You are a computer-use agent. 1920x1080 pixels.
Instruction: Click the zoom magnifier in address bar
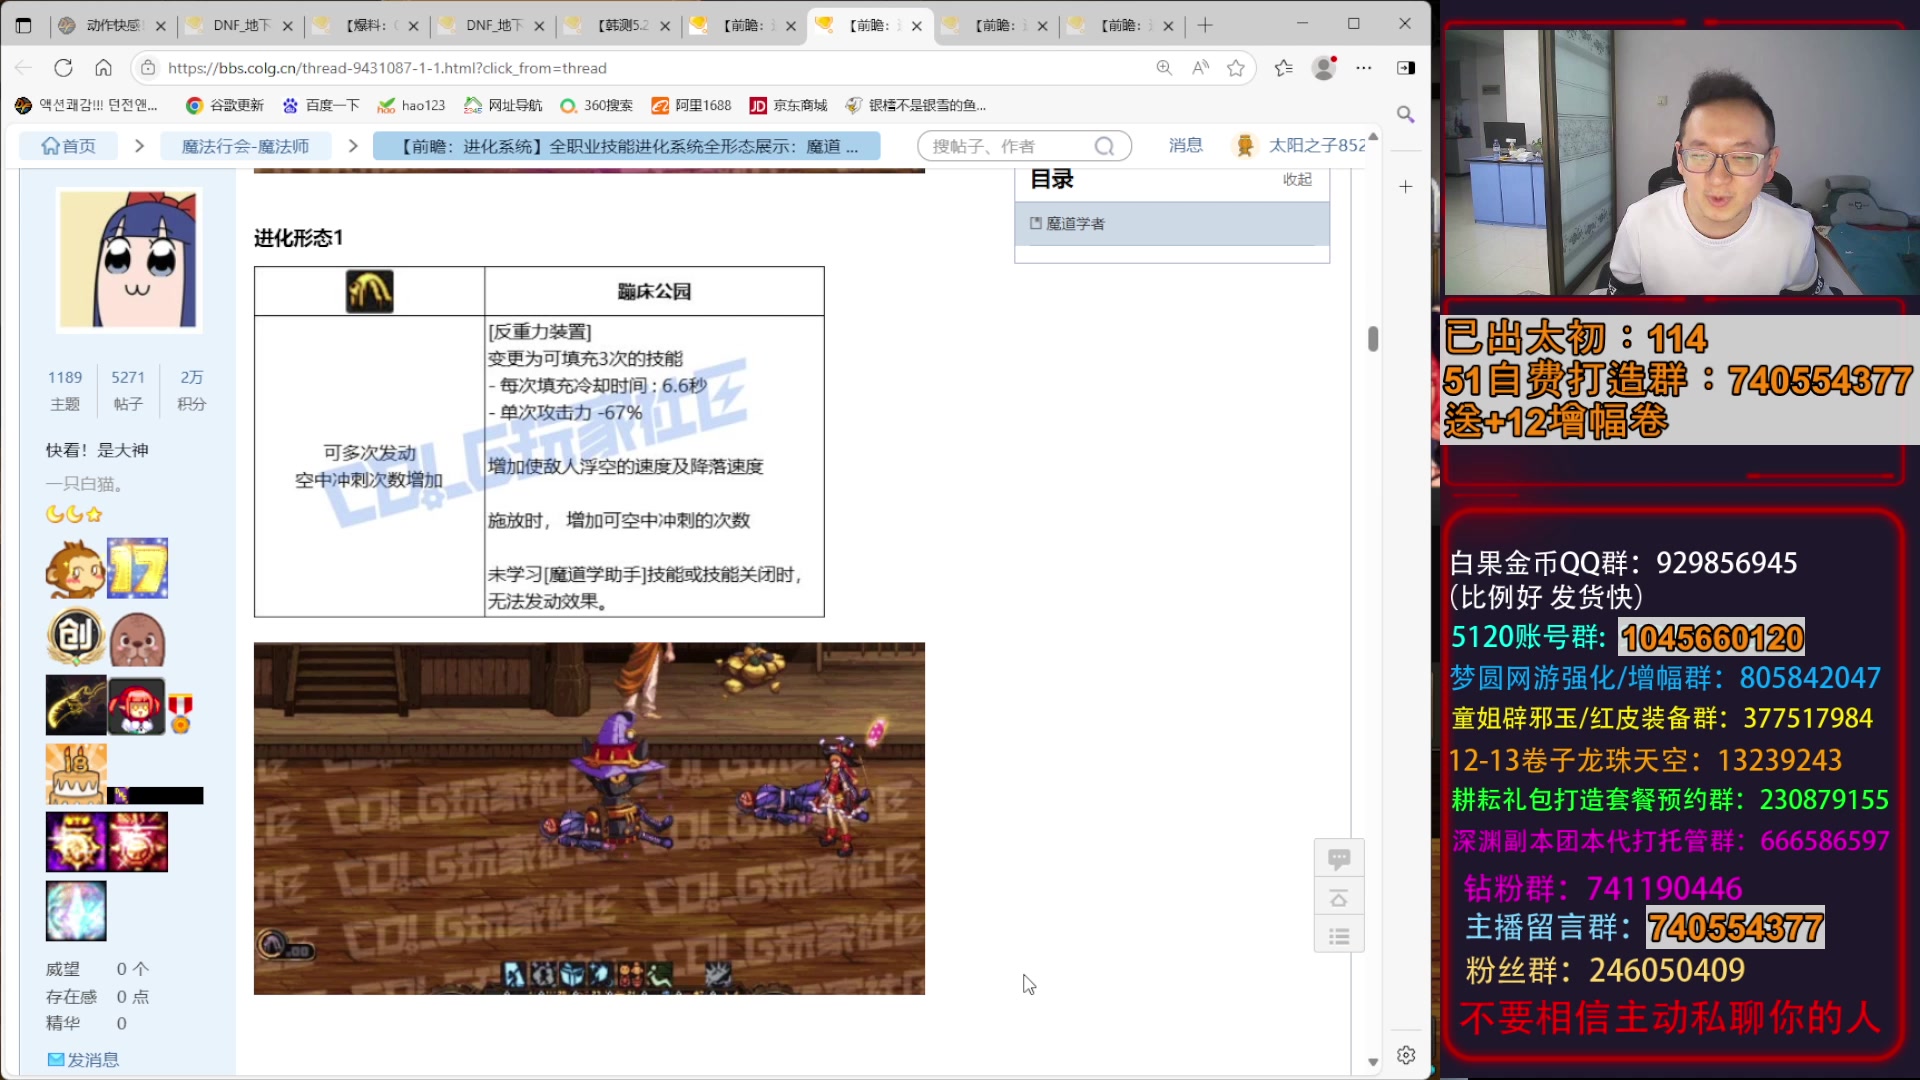click(x=1164, y=68)
